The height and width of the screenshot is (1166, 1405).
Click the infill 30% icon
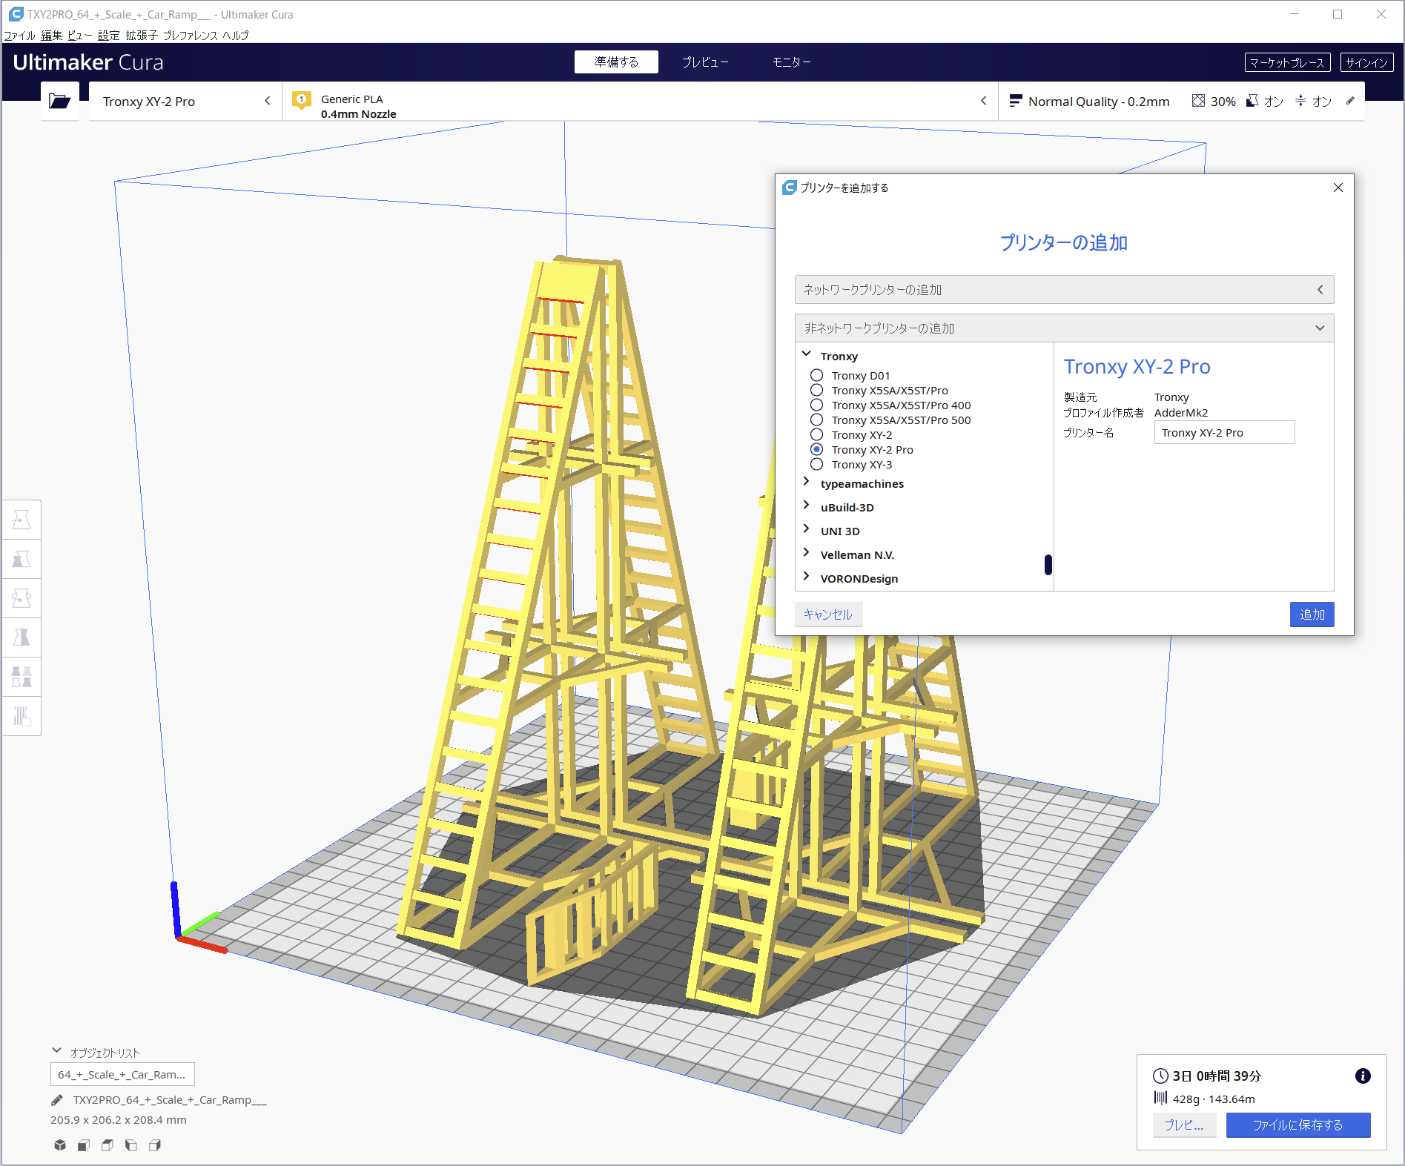click(1198, 101)
